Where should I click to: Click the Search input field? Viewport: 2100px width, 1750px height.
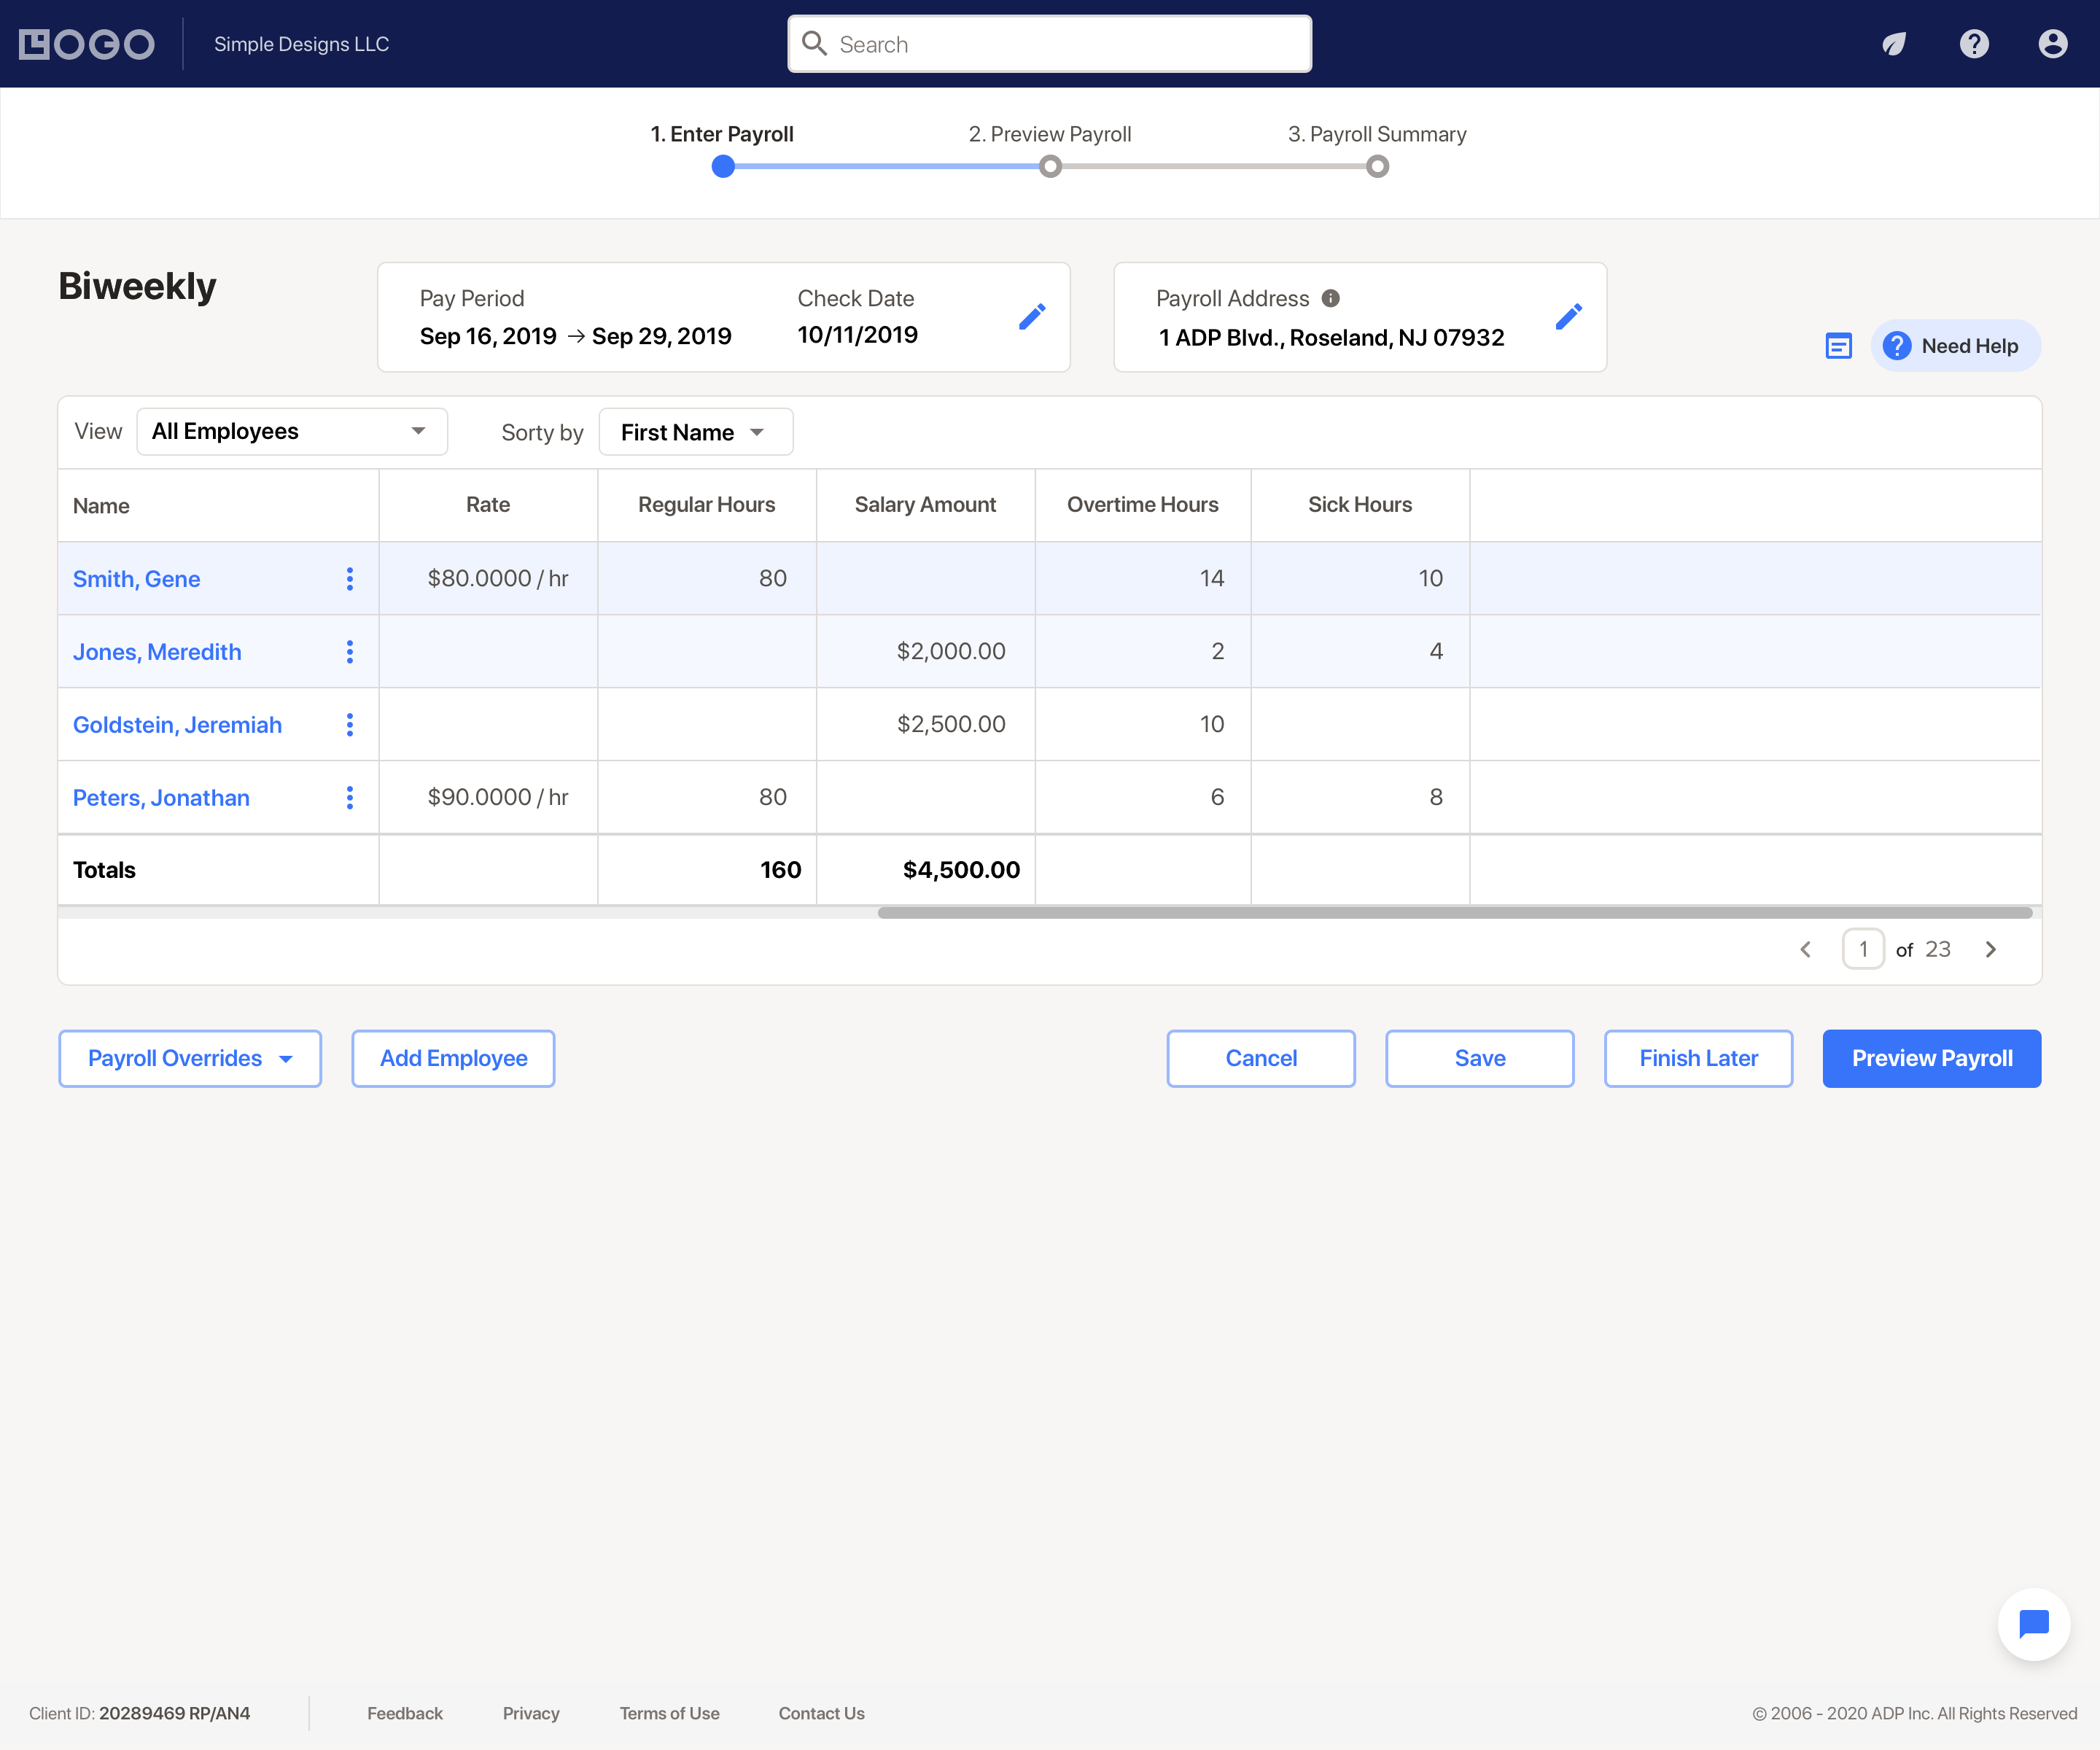[1050, 44]
